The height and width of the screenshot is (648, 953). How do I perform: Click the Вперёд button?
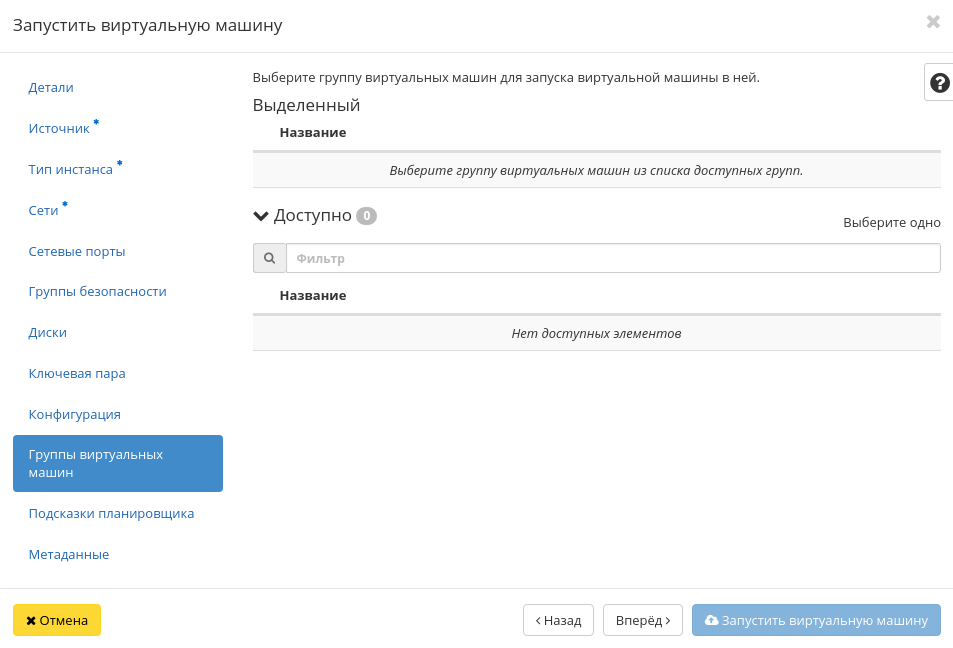pyautogui.click(x=643, y=620)
